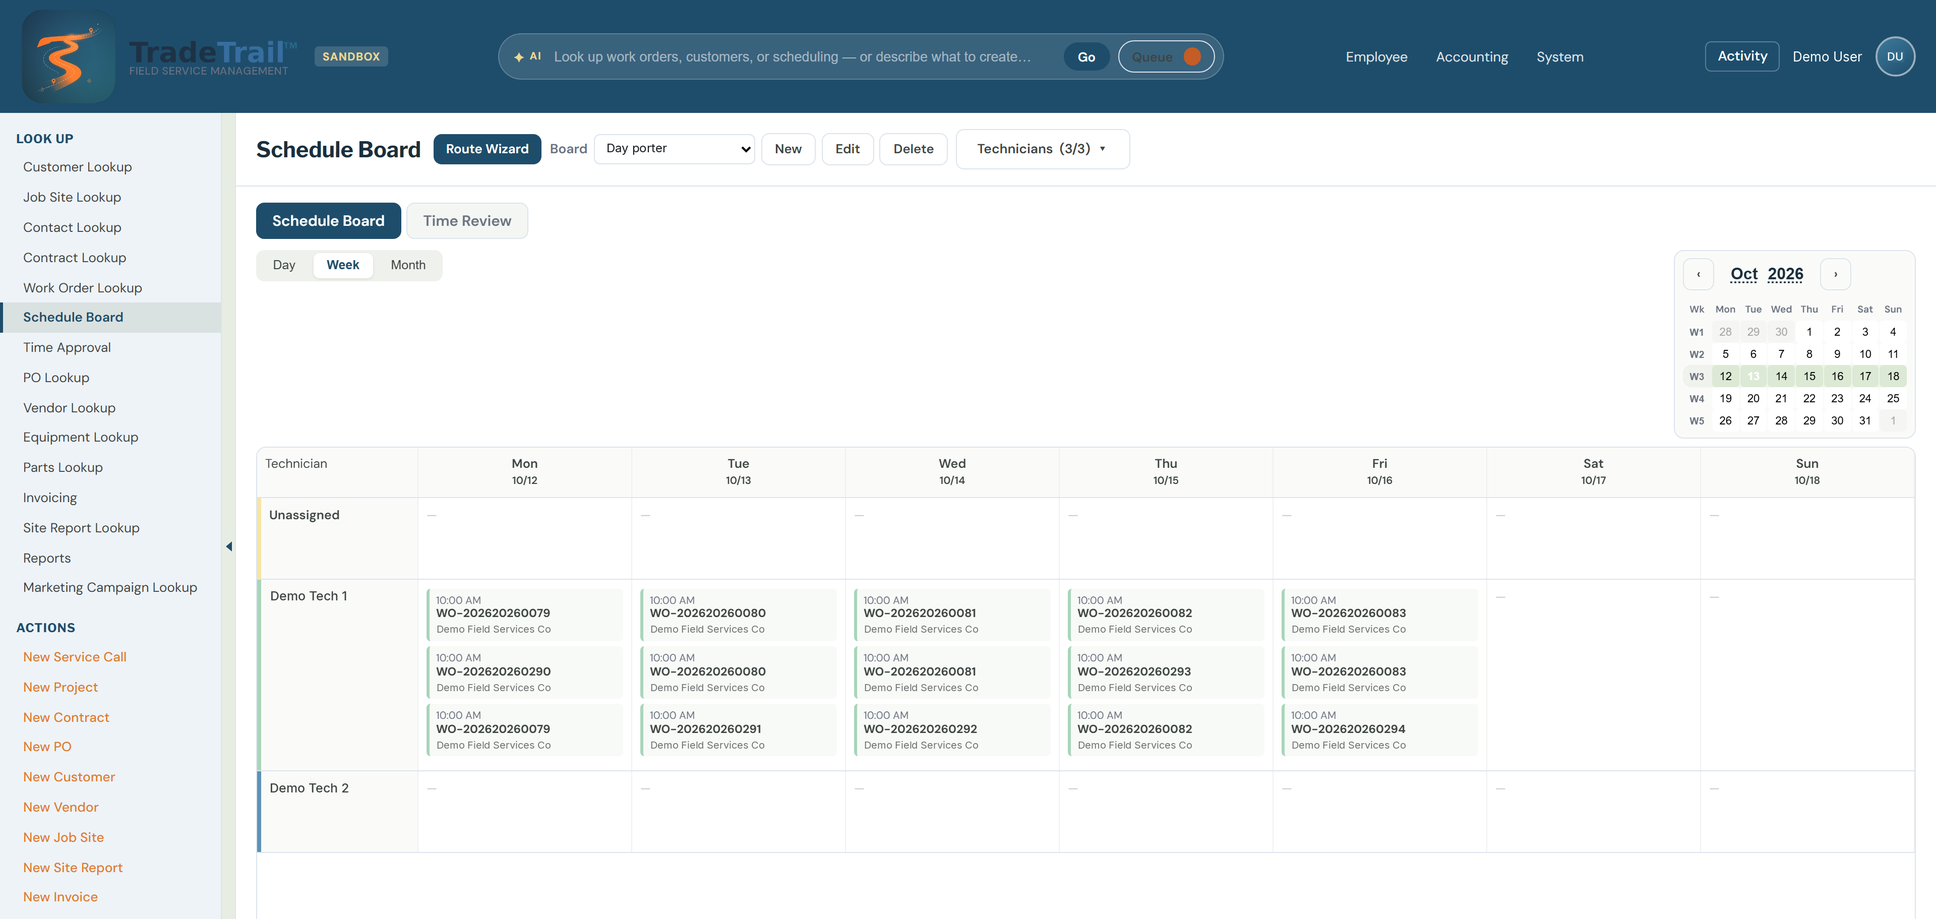The image size is (1936, 919).
Task: Open the Board dropdown showing Day porter
Action: tap(675, 149)
